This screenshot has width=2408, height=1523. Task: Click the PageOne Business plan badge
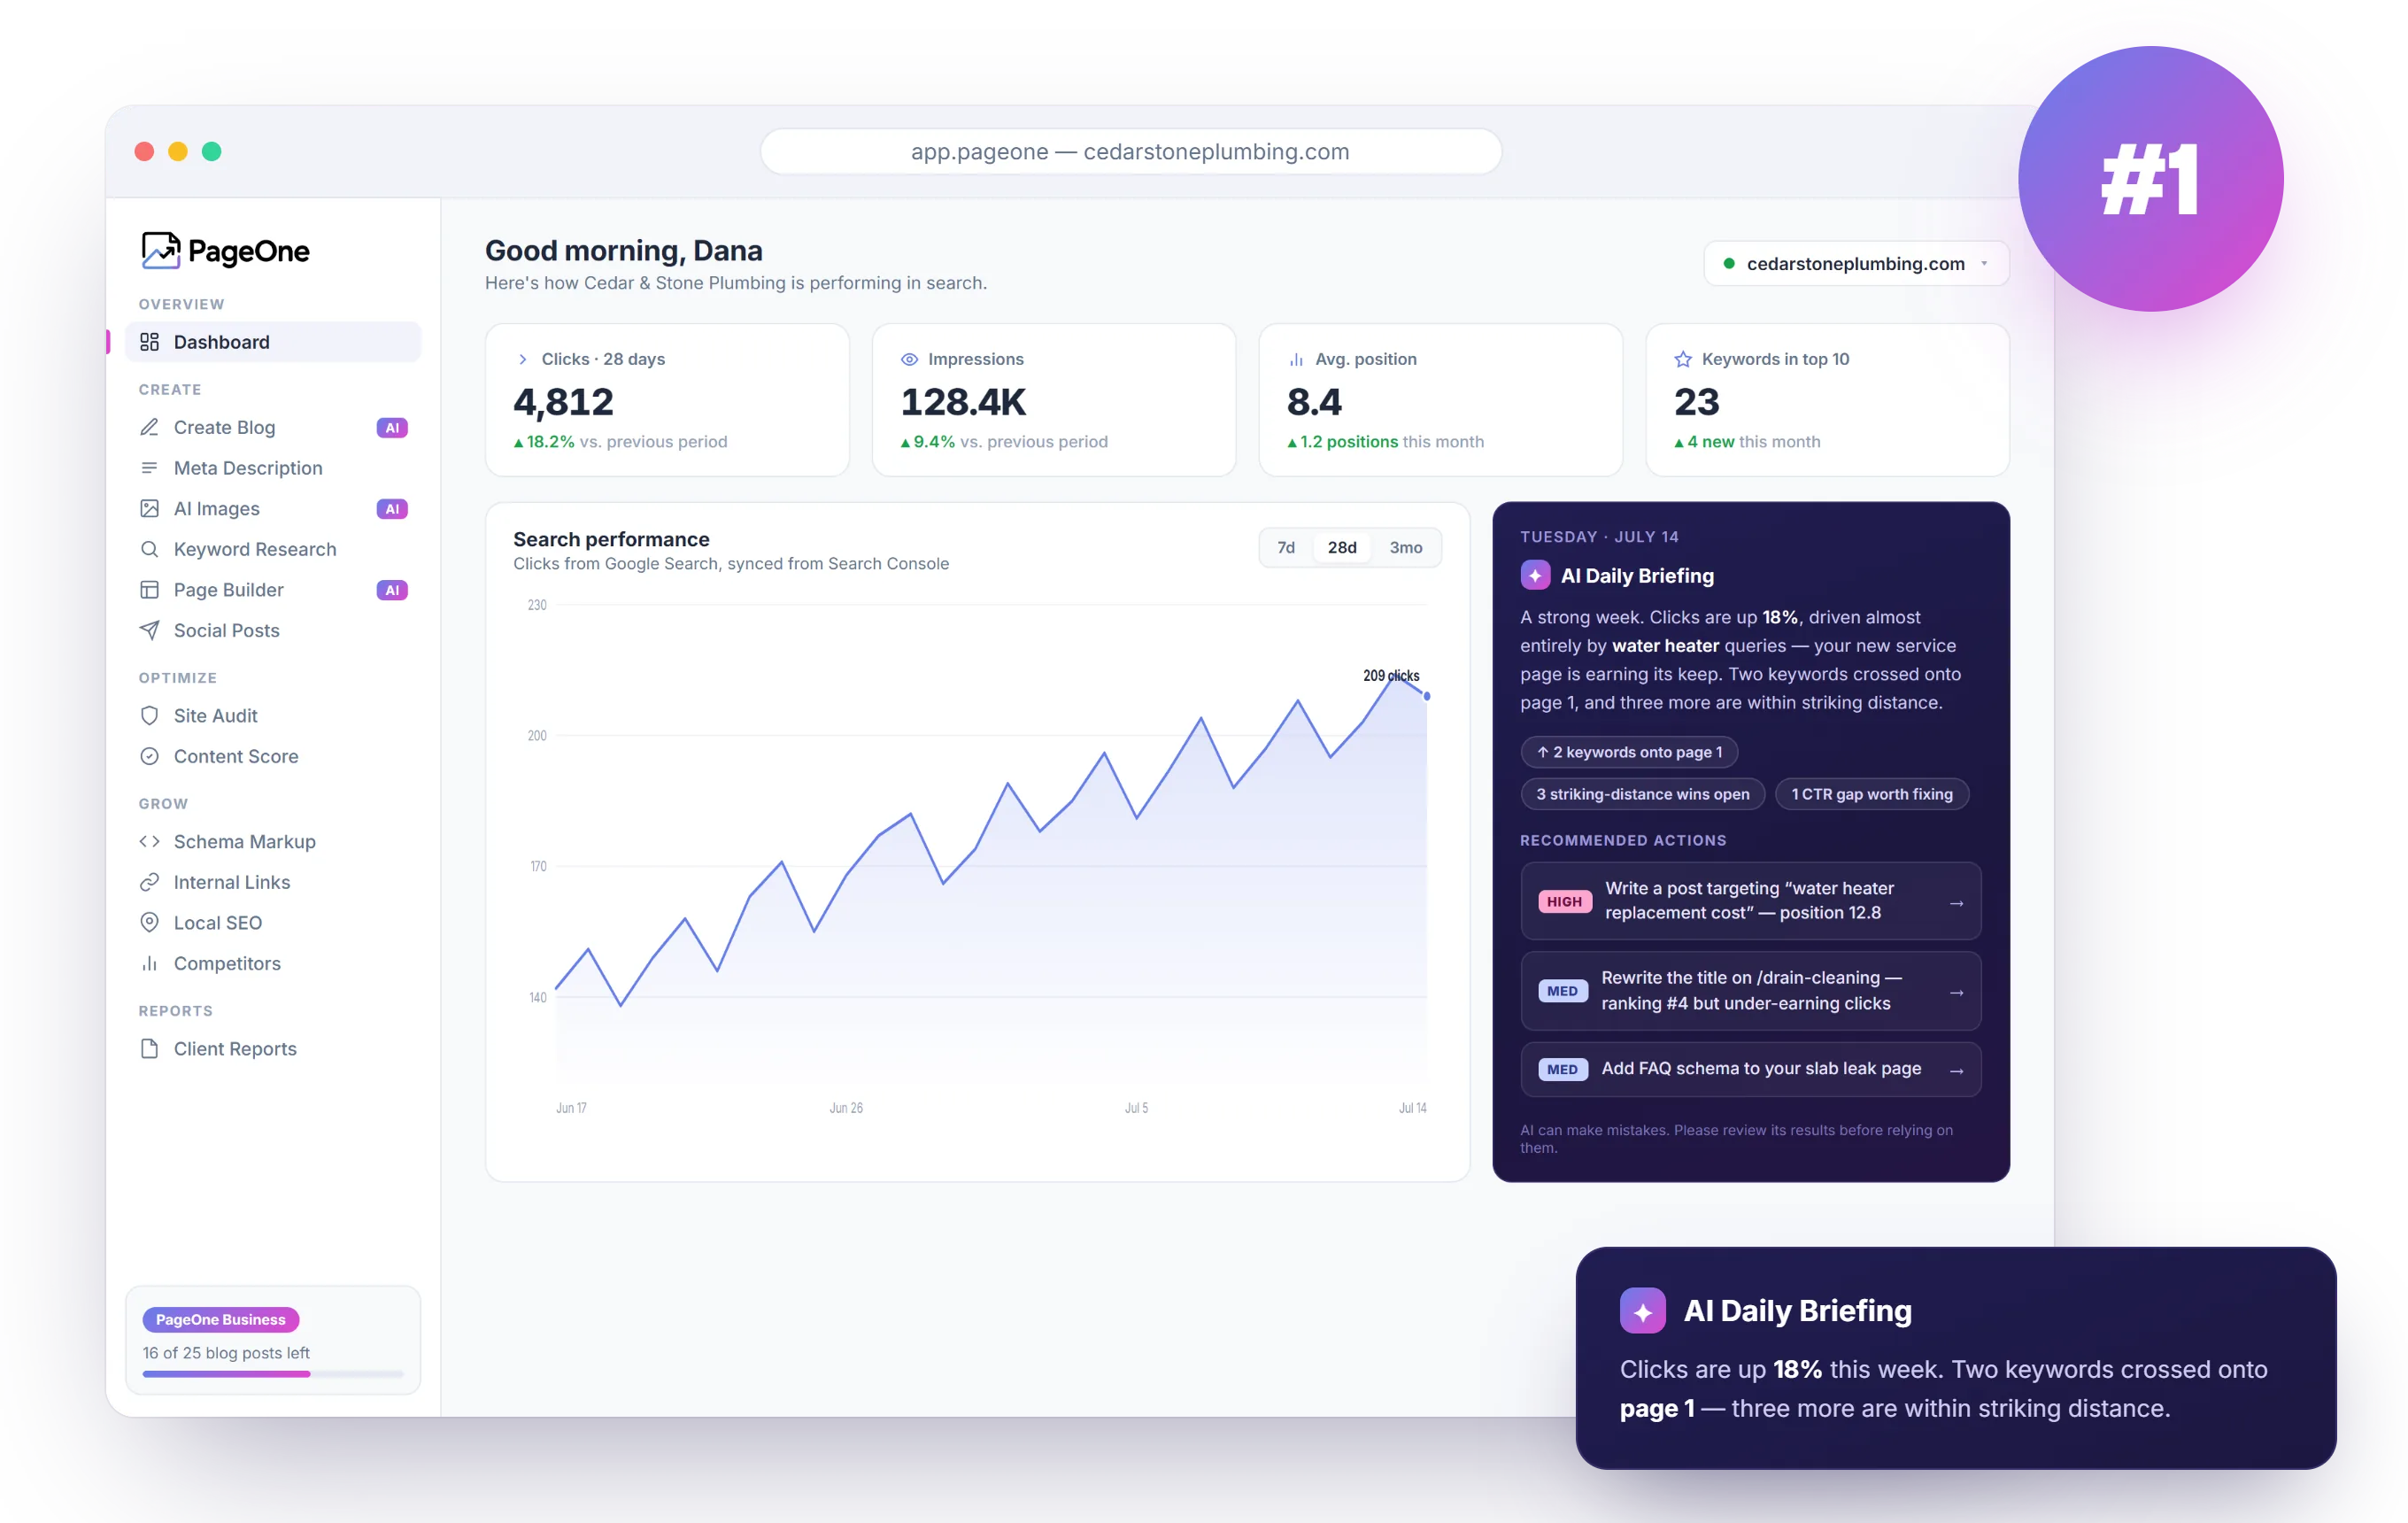pos(220,1319)
